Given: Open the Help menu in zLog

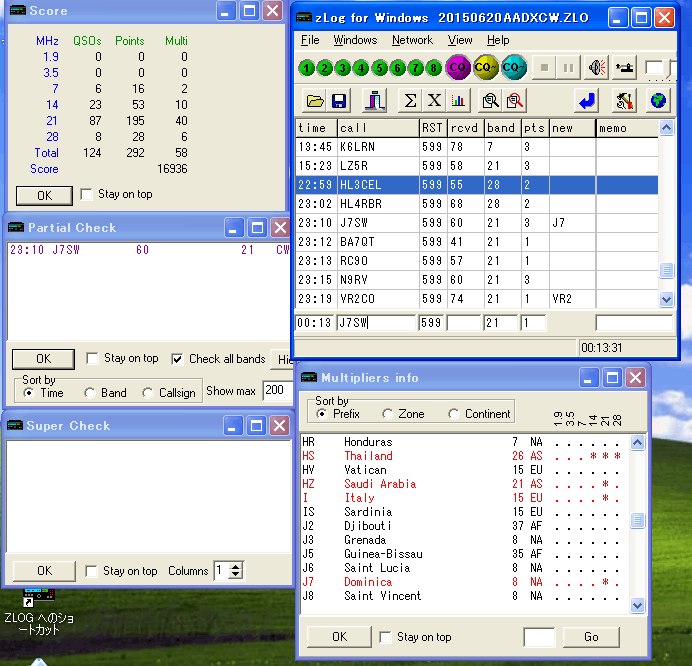Looking at the screenshot, I should pyautogui.click(x=498, y=40).
